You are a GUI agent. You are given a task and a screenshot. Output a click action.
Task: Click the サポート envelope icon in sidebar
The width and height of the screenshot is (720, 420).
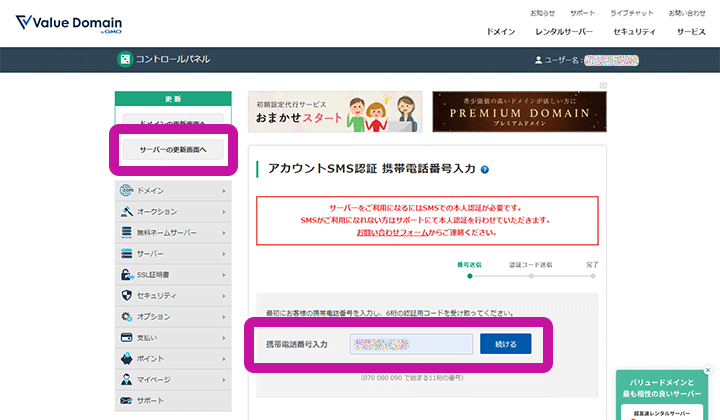(x=127, y=401)
